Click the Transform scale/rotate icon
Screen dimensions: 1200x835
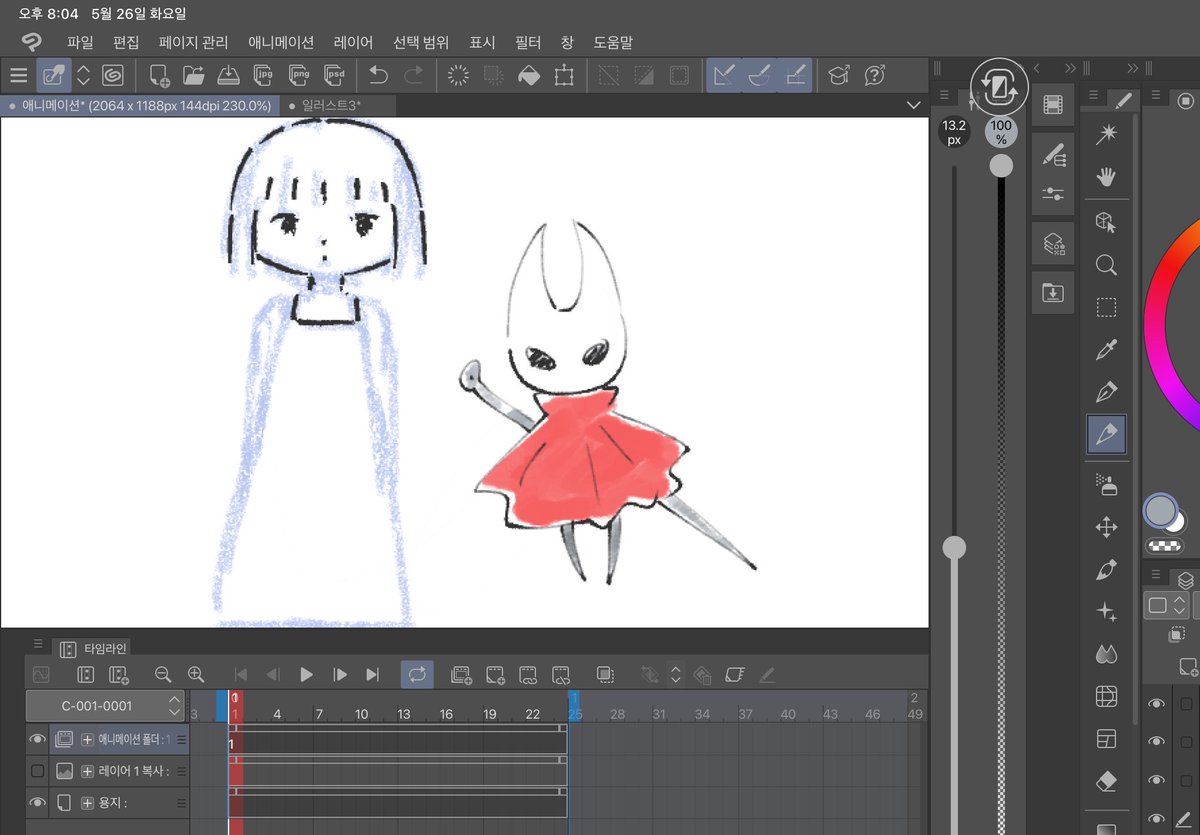(x=564, y=75)
